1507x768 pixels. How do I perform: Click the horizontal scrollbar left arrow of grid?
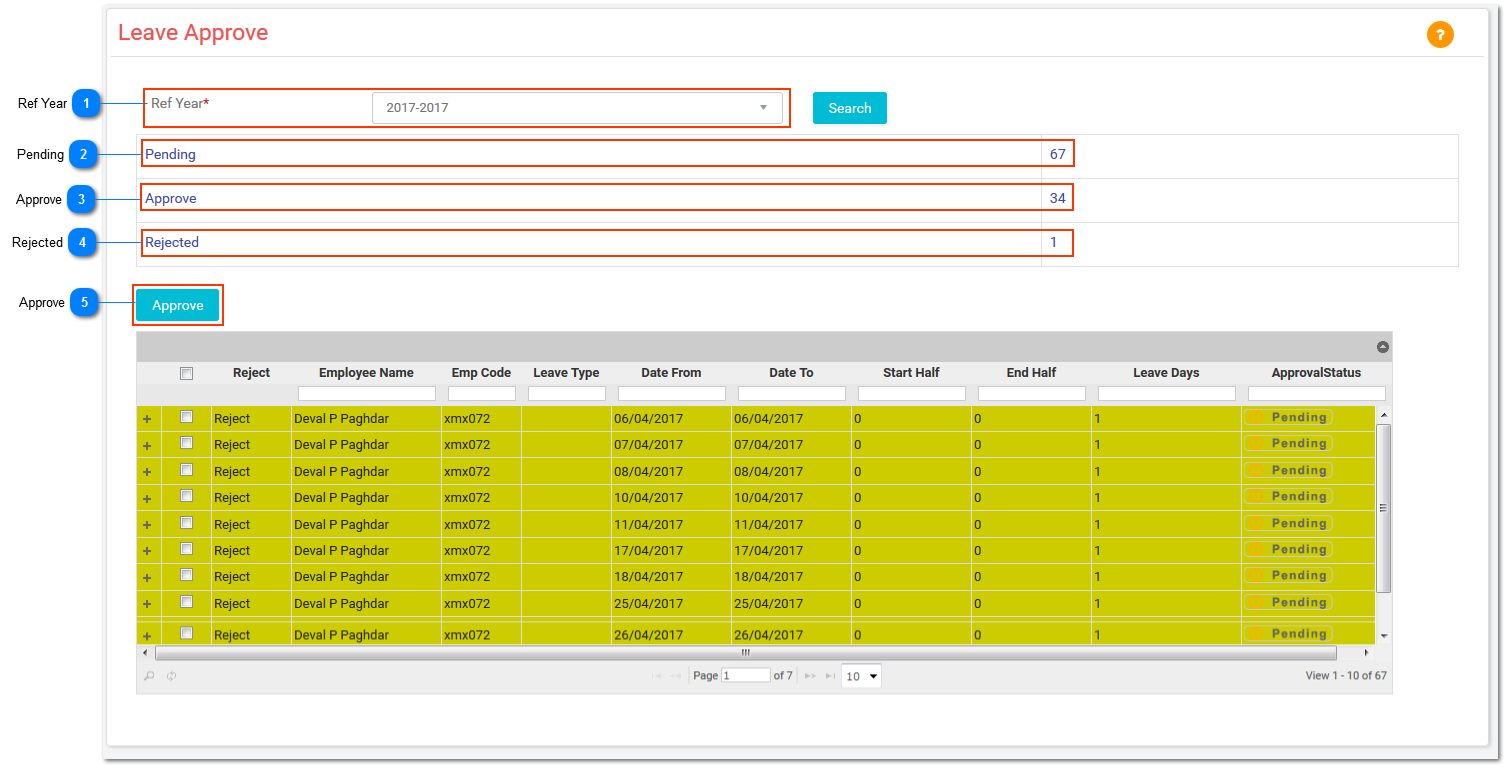click(147, 652)
